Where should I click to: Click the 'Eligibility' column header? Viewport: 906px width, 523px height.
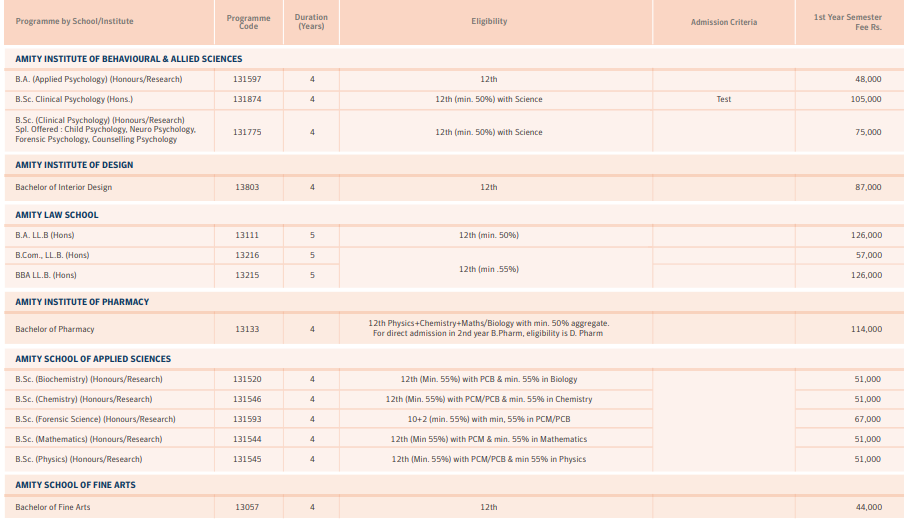click(489, 21)
